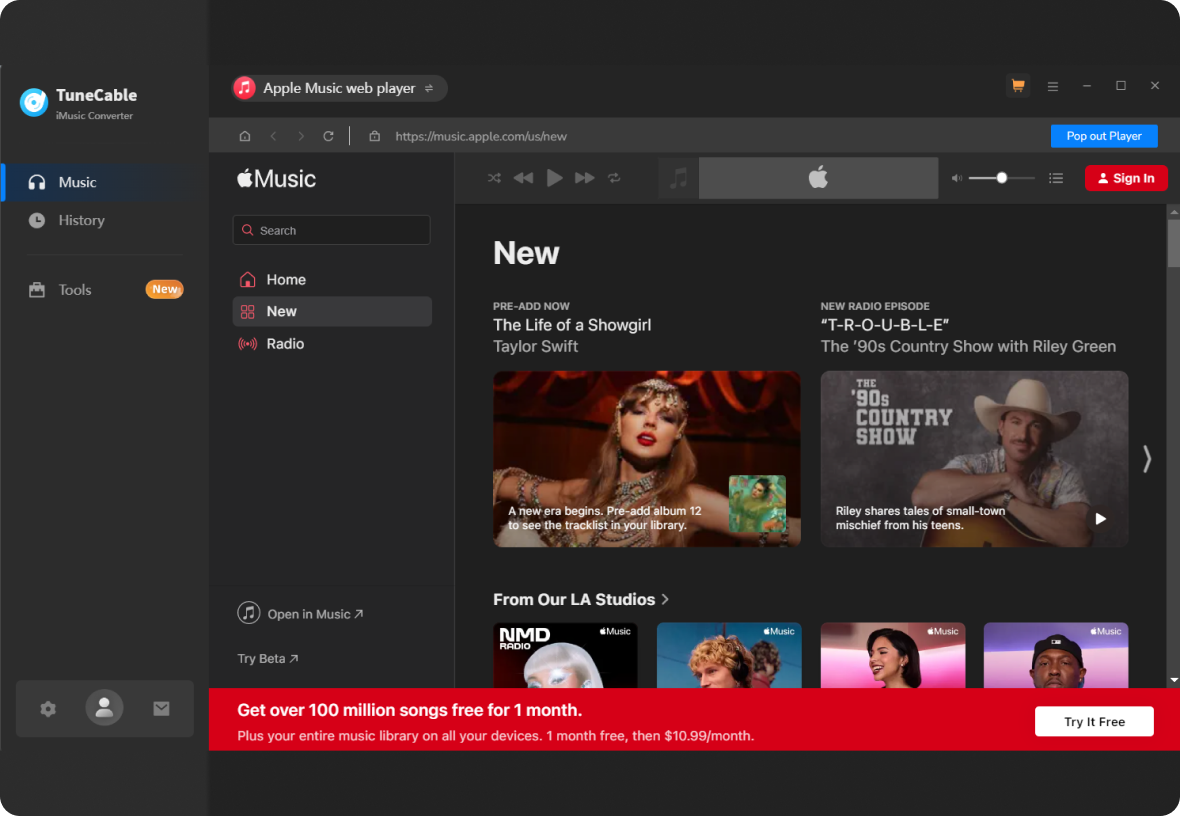Click the Pop out Player button
Viewport: 1180px width, 816px height.
[1104, 135]
